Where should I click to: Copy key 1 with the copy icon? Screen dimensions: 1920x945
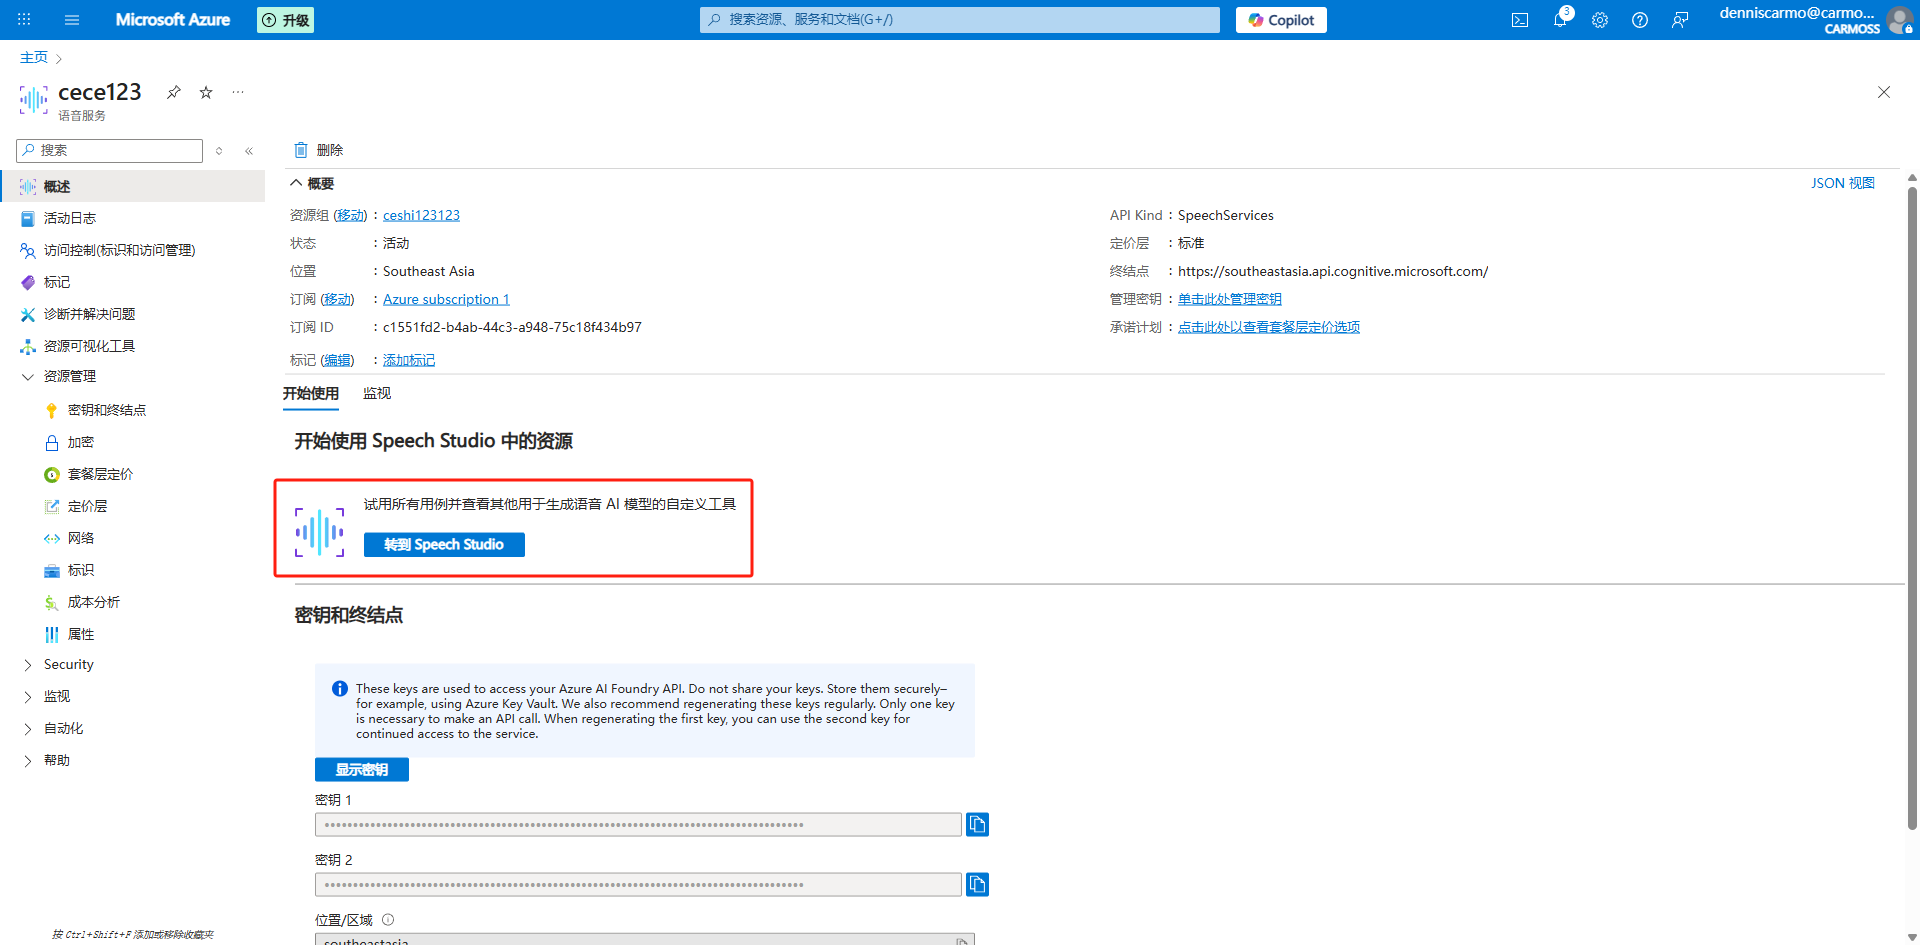pyautogui.click(x=977, y=824)
